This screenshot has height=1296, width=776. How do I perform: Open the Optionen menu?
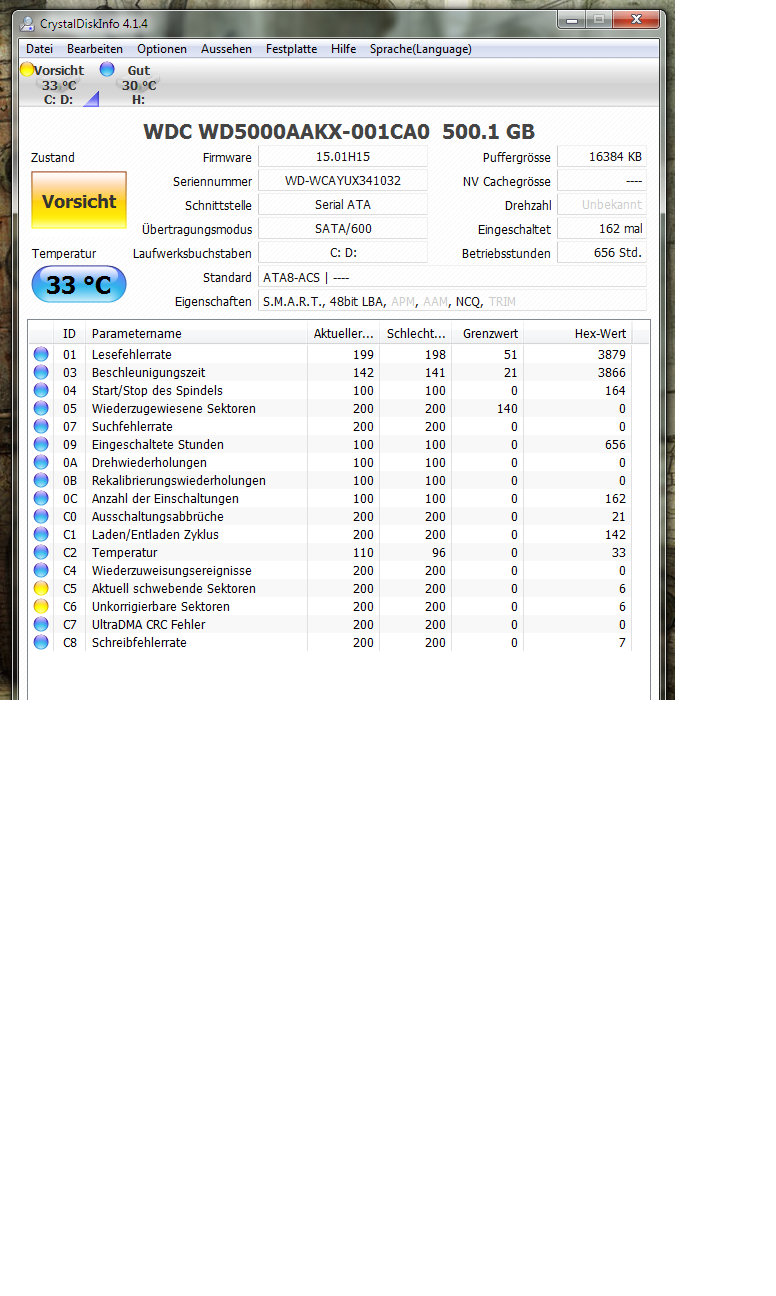point(162,49)
